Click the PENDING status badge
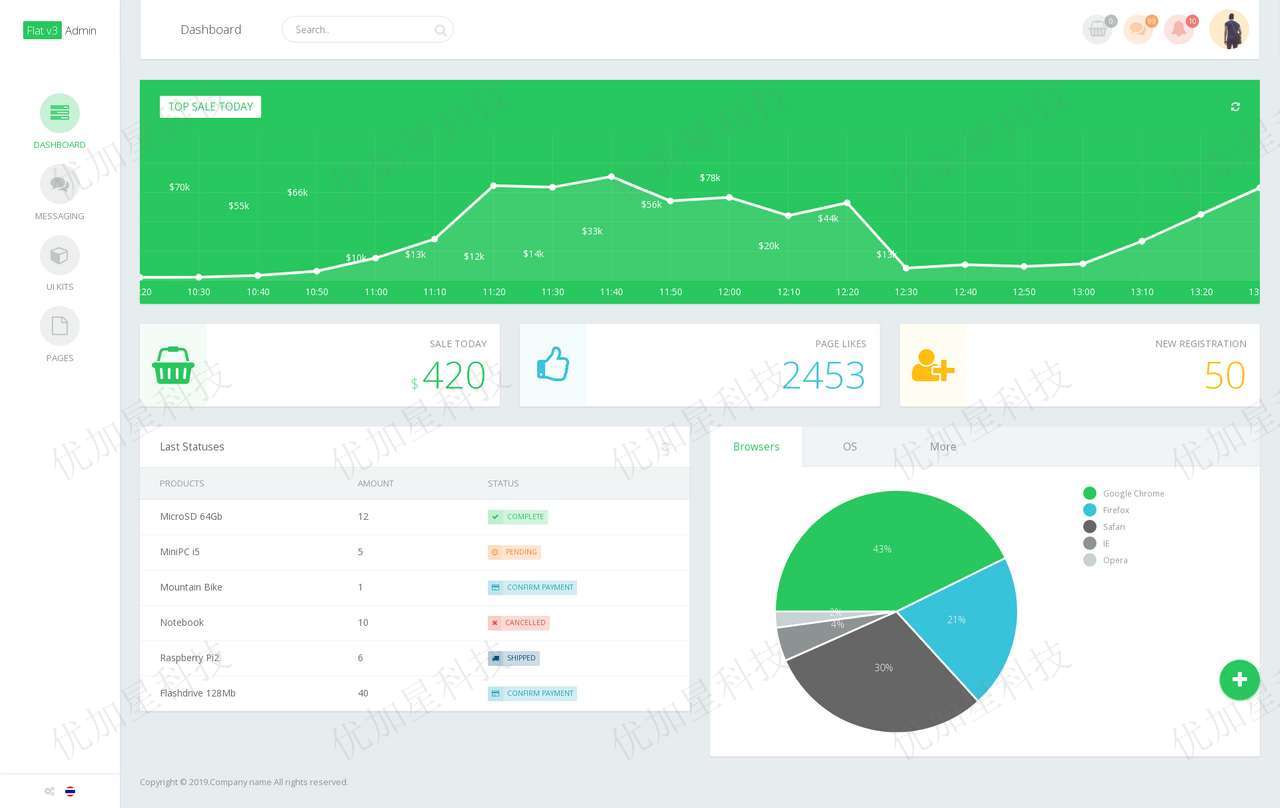The image size is (1280, 808). 514,552
